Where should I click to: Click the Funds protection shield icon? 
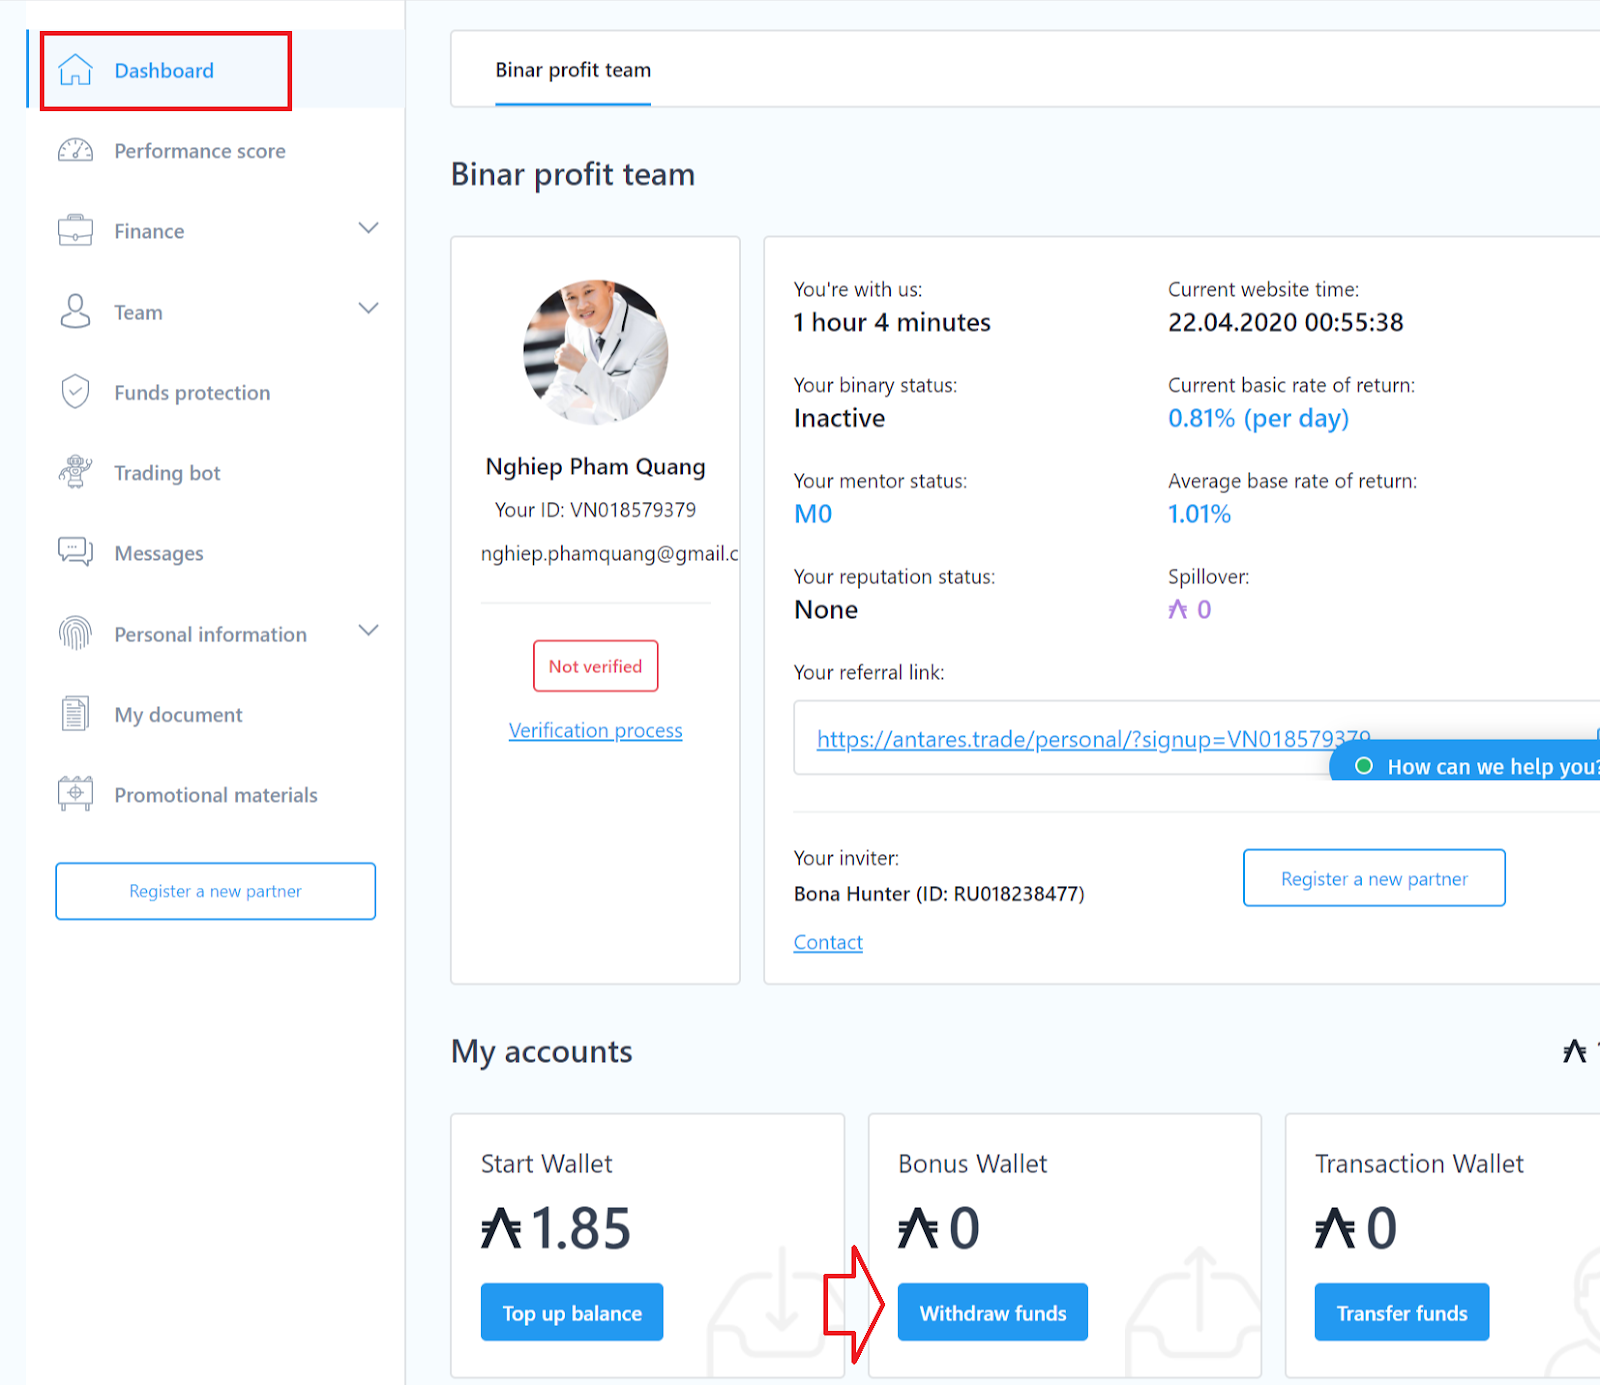[x=75, y=392]
